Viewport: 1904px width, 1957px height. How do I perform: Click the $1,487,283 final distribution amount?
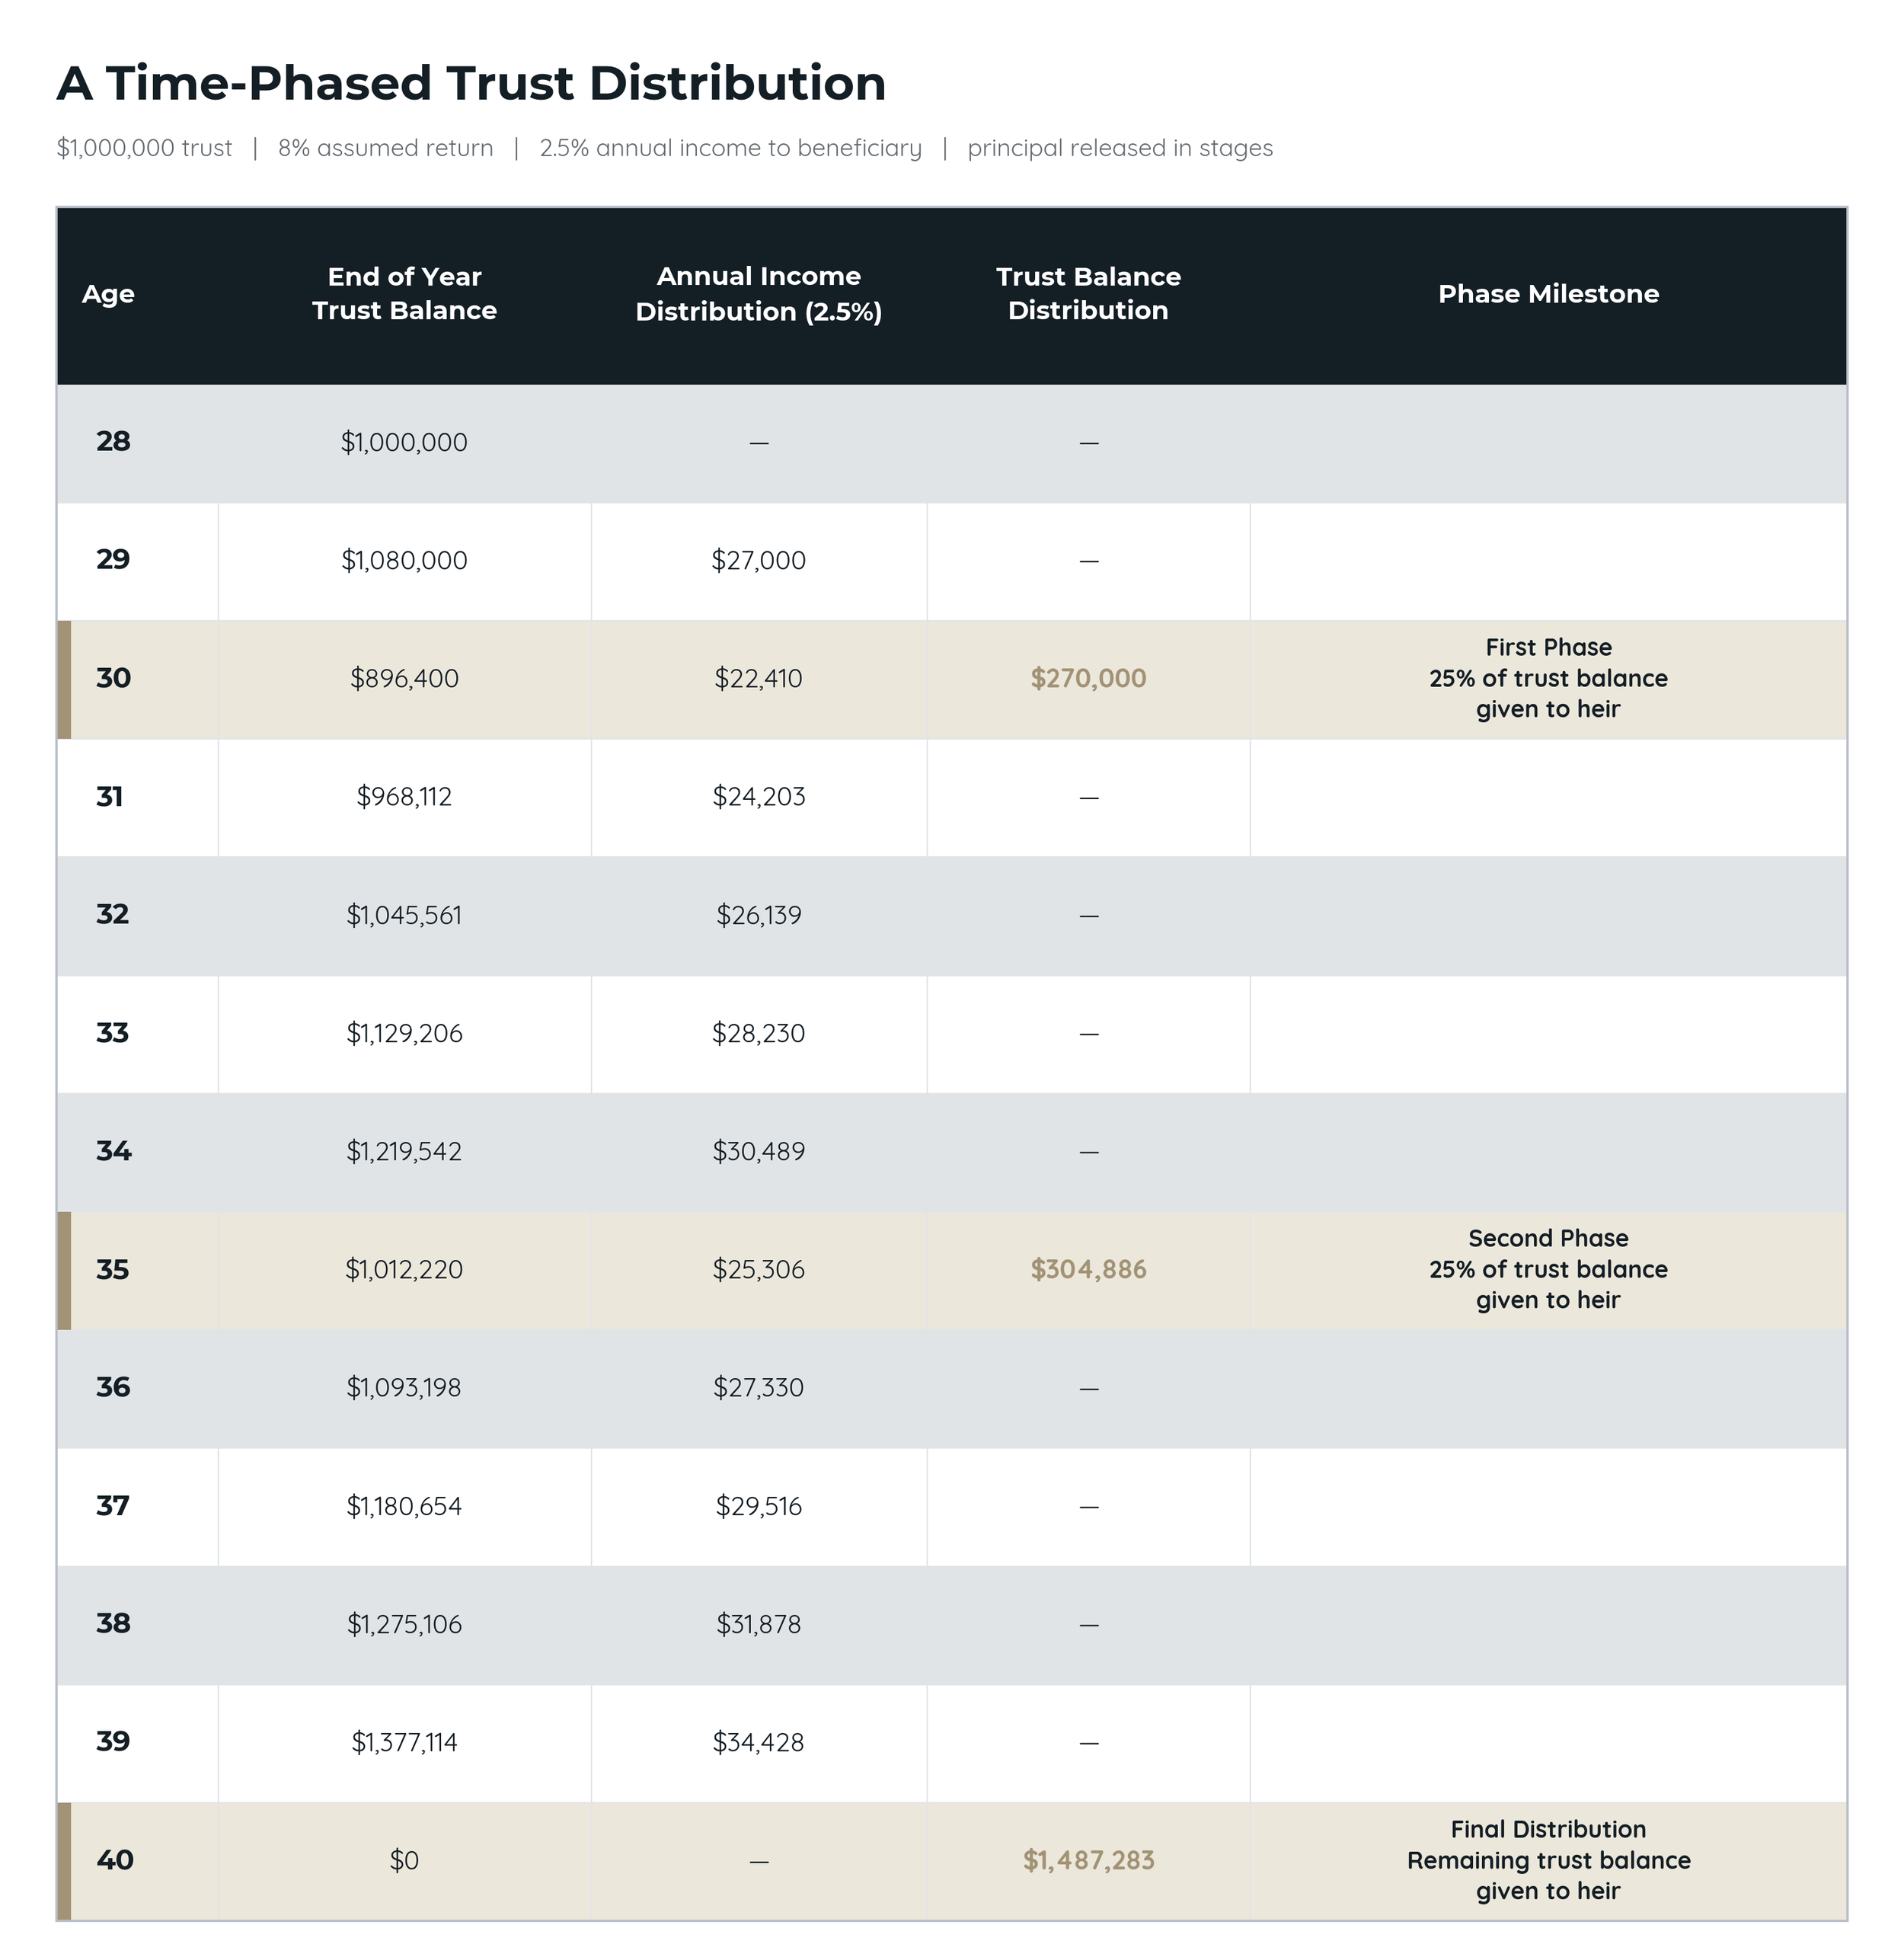tap(1088, 1860)
